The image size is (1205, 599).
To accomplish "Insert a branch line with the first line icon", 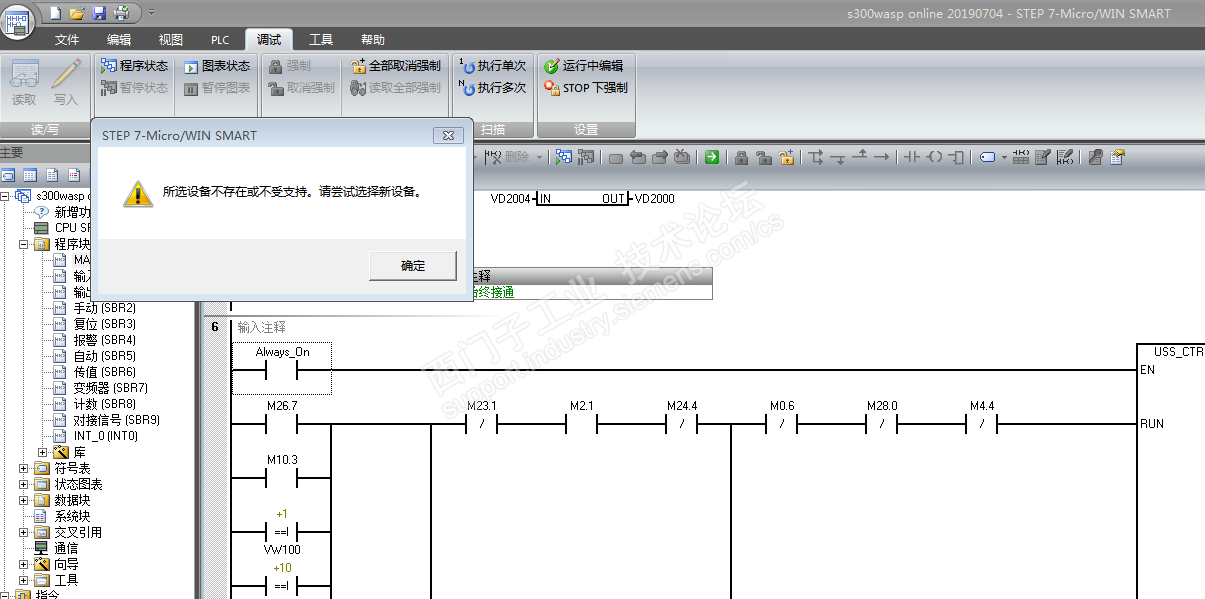I will 816,157.
